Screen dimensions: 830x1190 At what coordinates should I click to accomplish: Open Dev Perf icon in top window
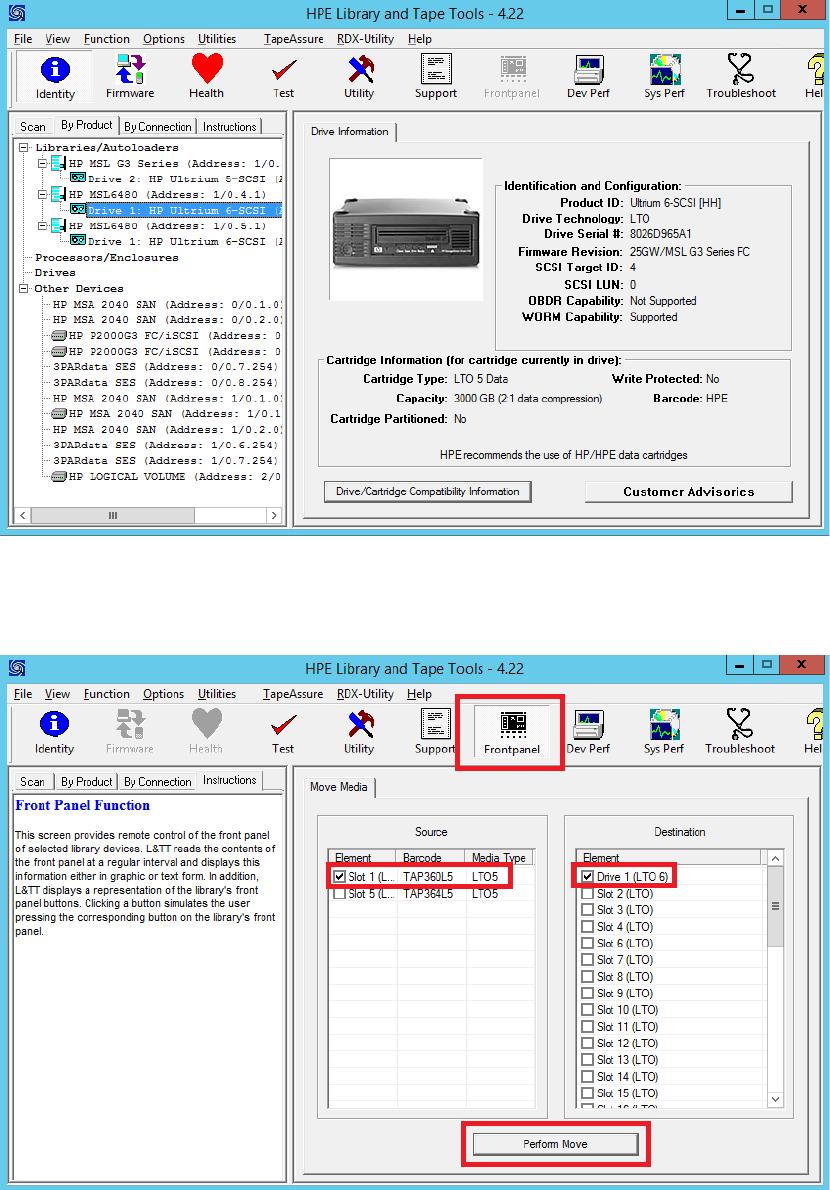pyautogui.click(x=588, y=77)
